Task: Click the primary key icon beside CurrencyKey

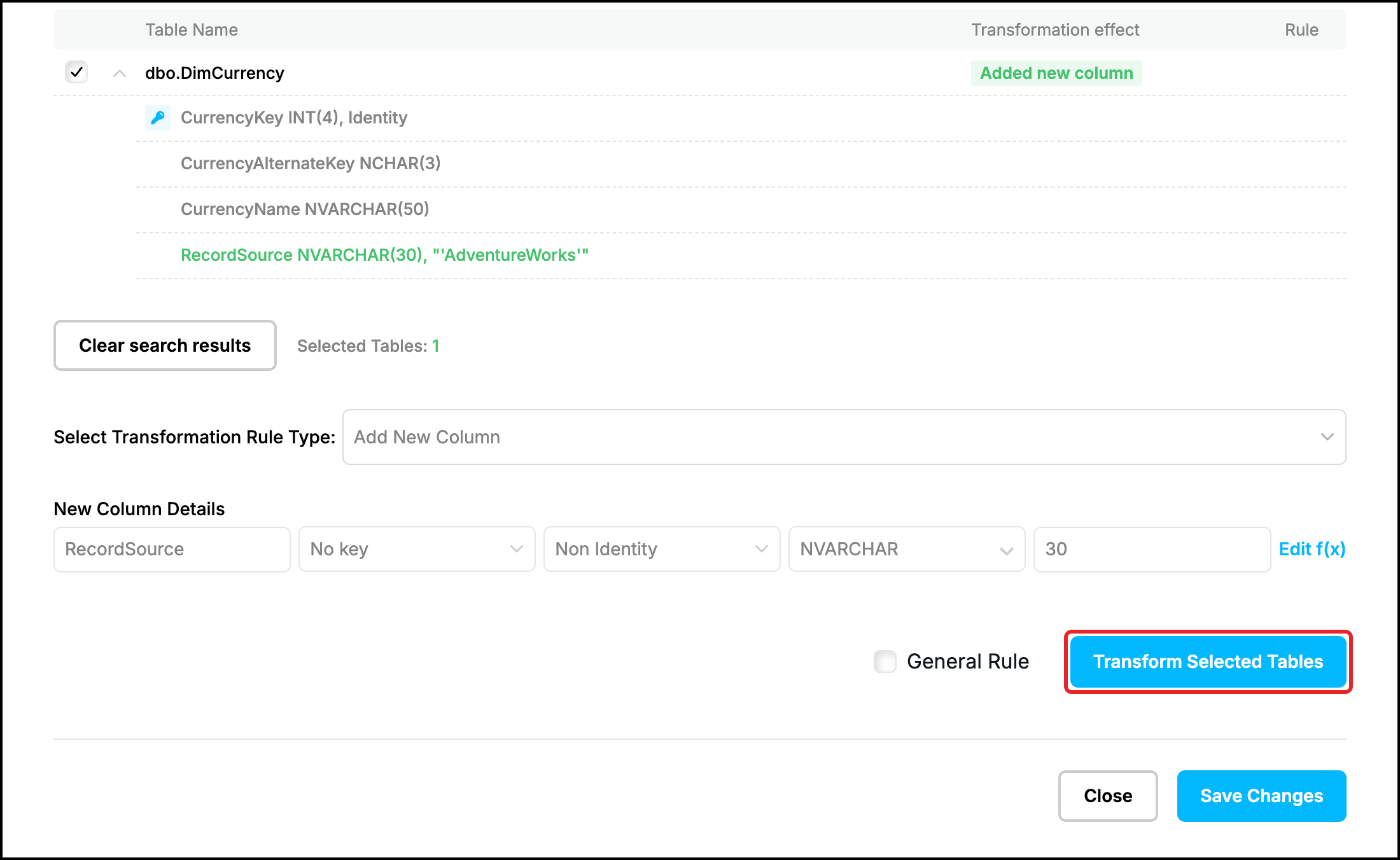Action: click(x=157, y=118)
